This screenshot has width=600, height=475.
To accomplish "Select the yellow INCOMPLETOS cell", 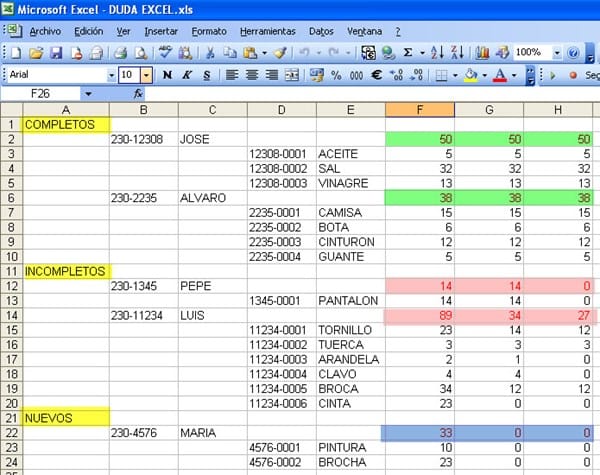I will pyautogui.click(x=66, y=271).
